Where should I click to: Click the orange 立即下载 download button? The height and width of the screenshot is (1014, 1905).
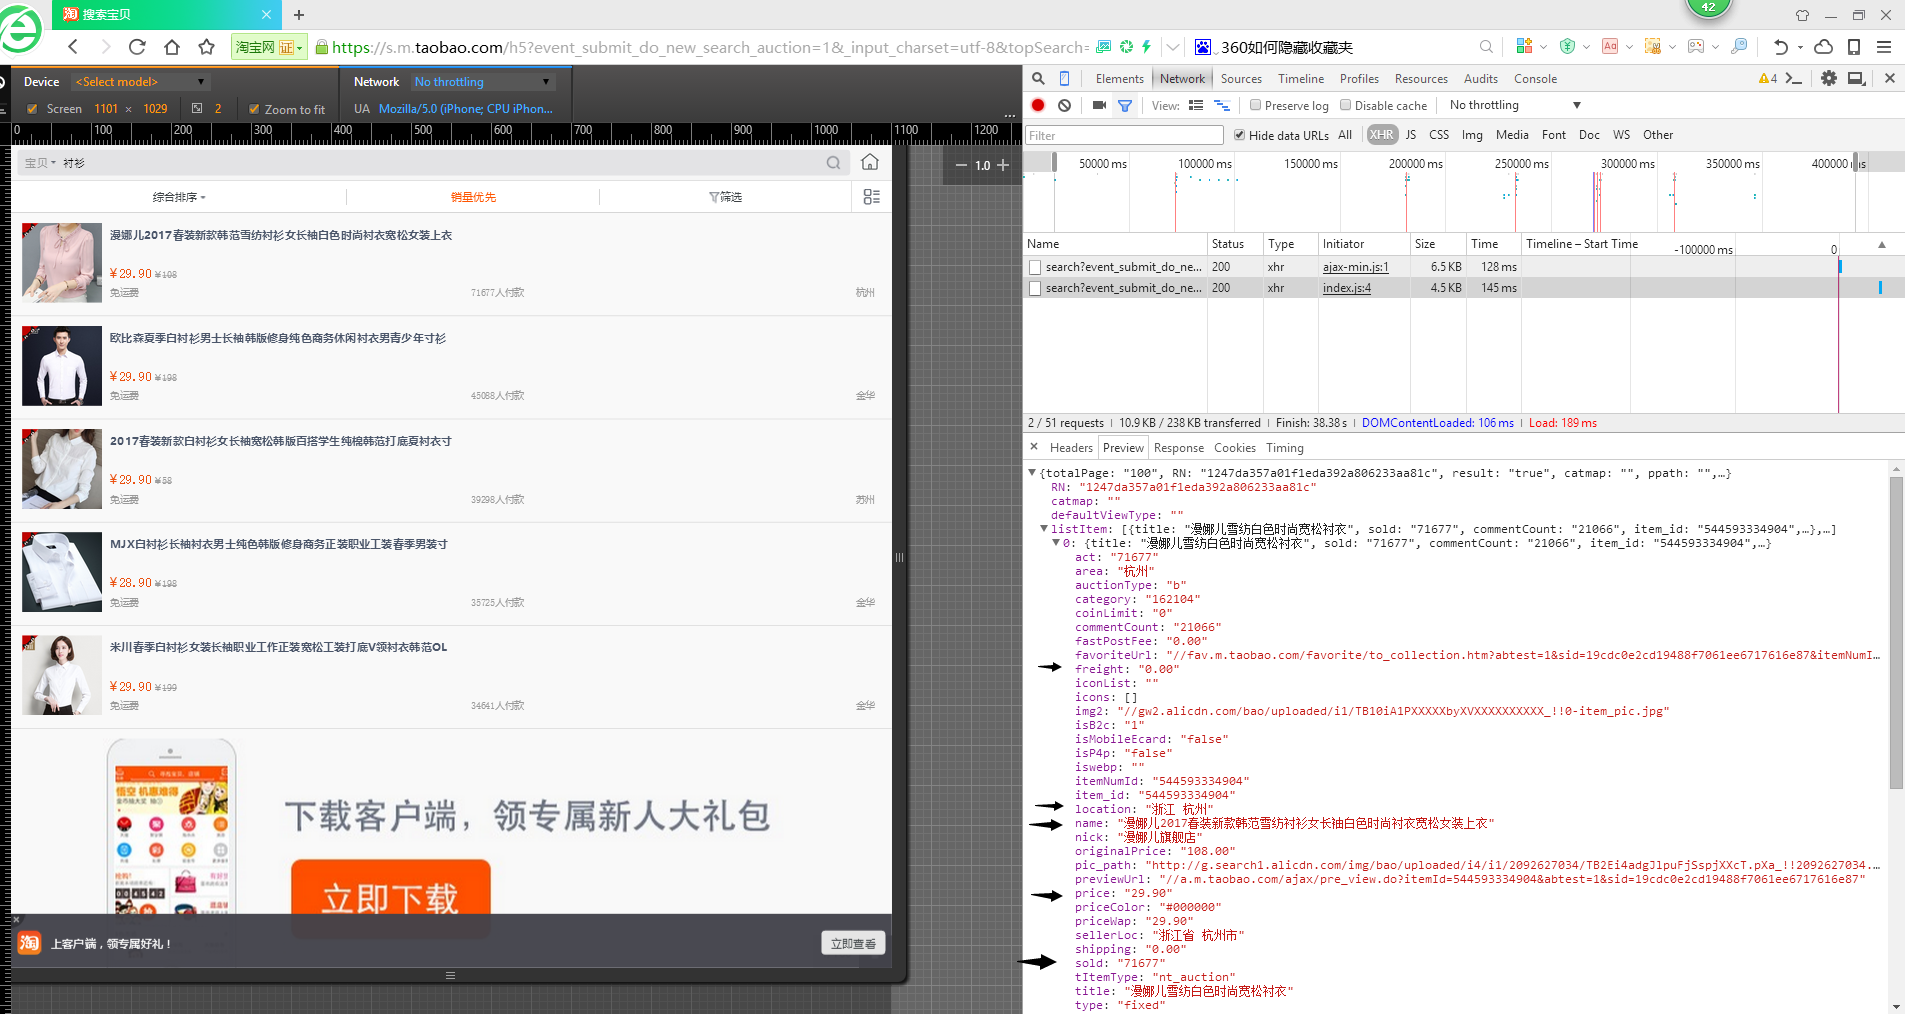(391, 897)
